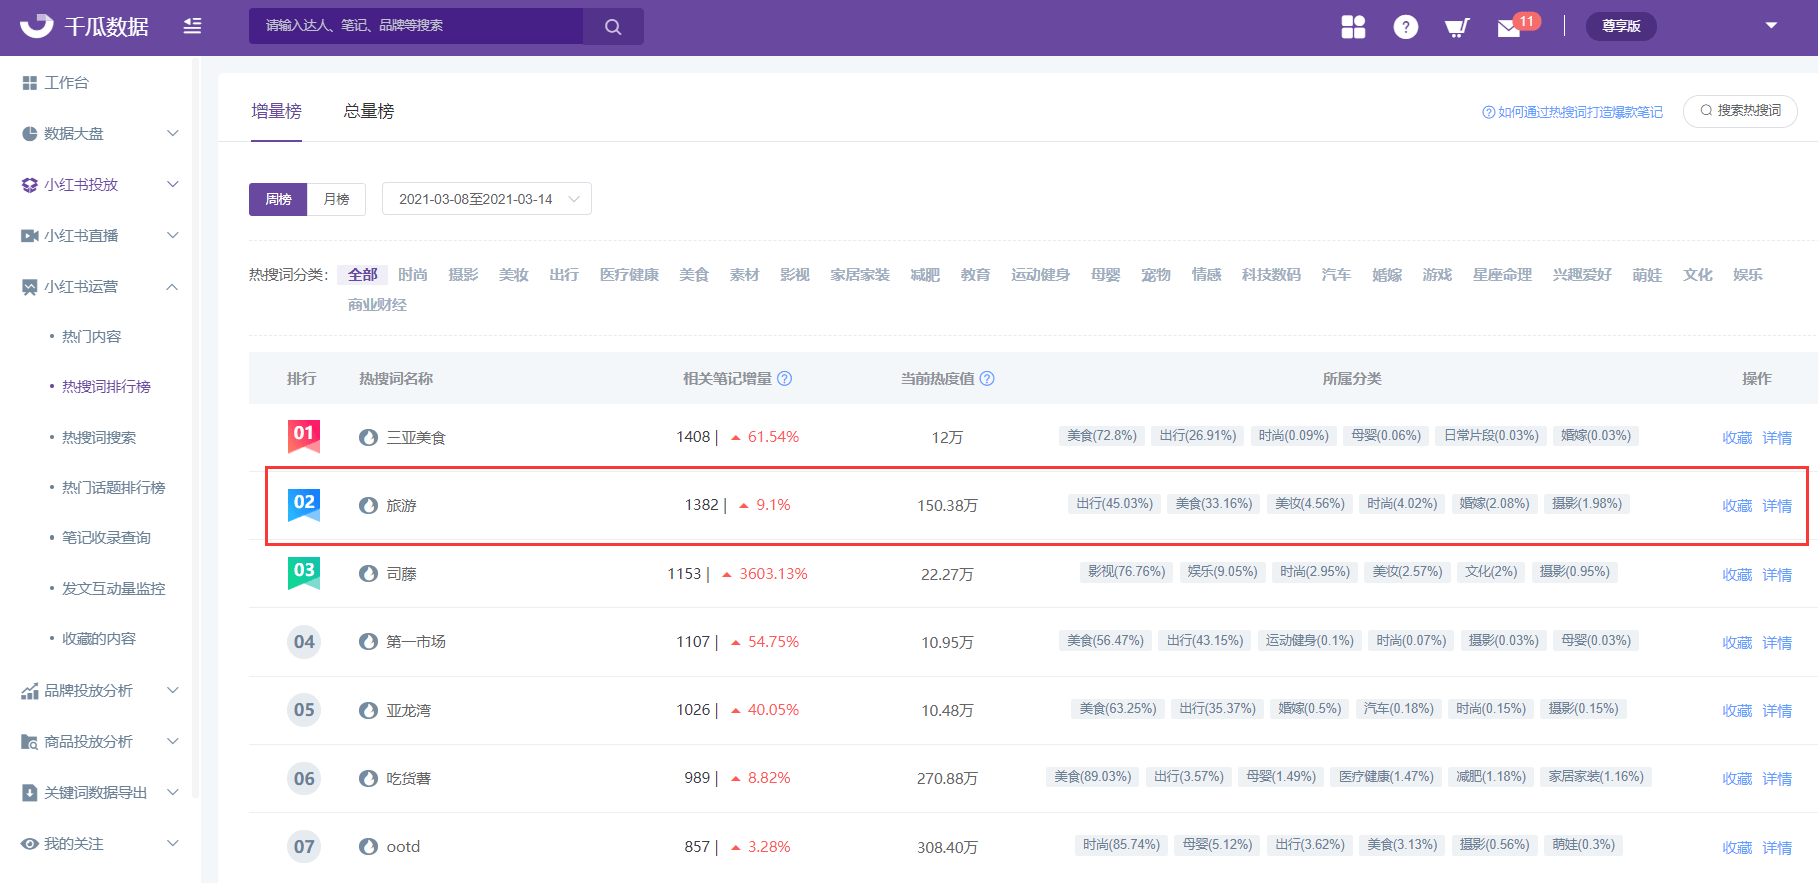Open 热门内容 in the sidebar

coord(91,337)
